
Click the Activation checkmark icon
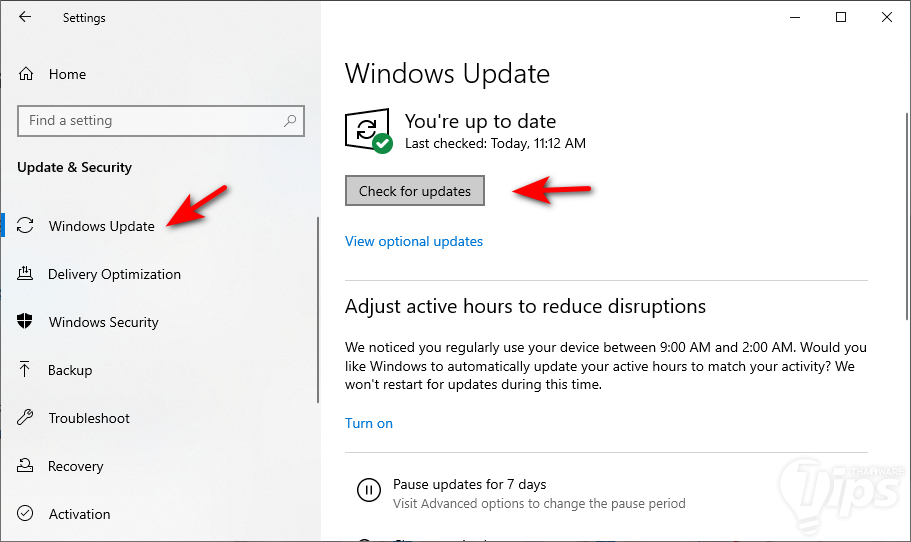click(26, 514)
